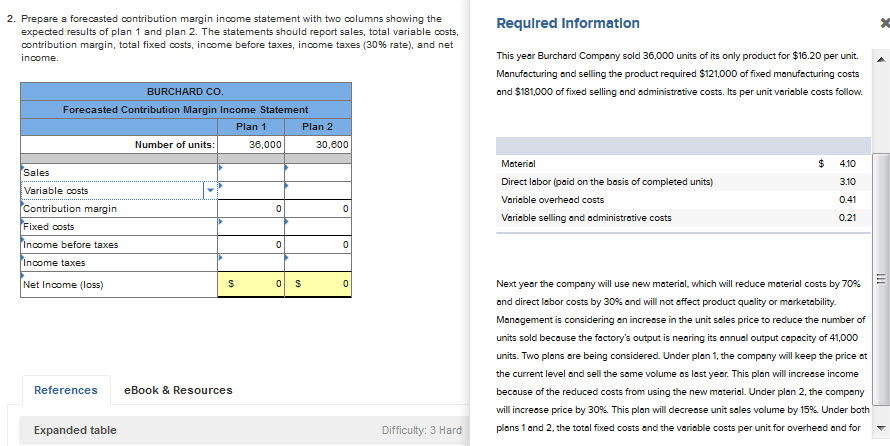Click the Material value 4.10

pyautogui.click(x=847, y=163)
